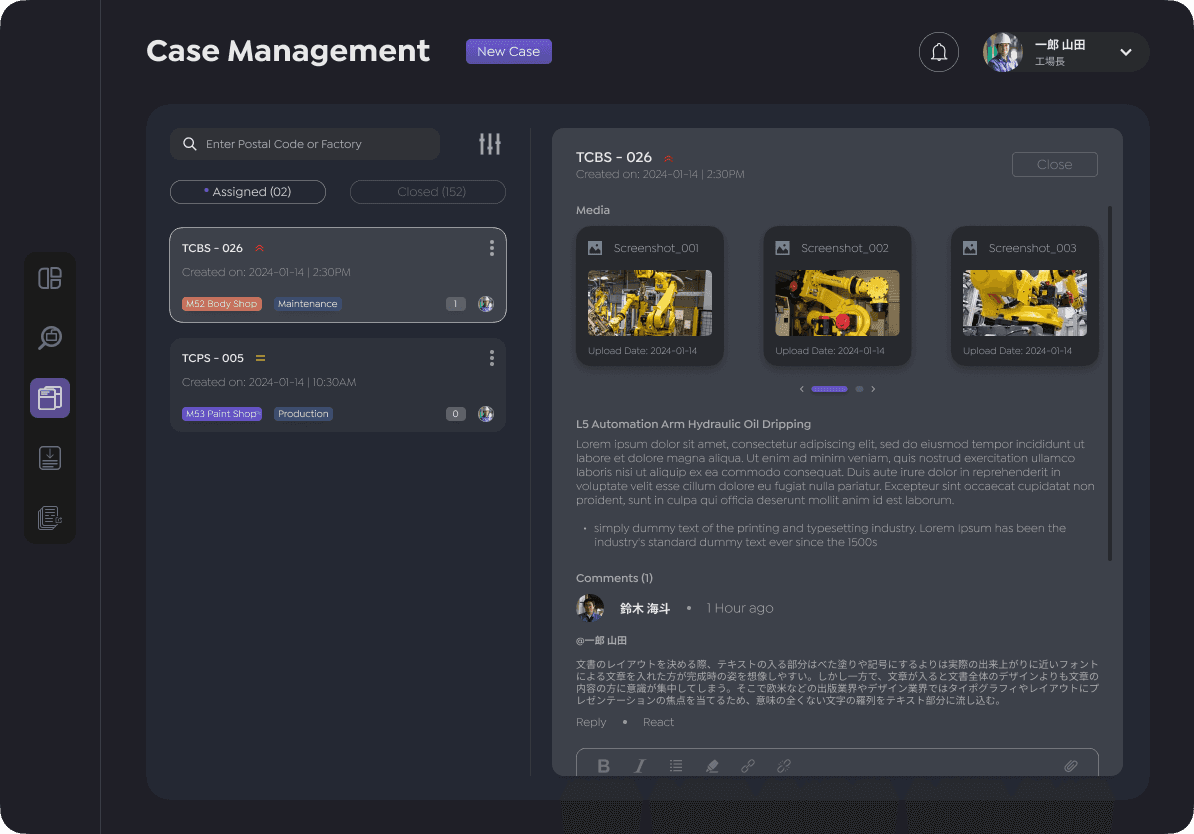This screenshot has height=834, width=1194.
Task: Open the dashboard panel from the sidebar
Action: pyautogui.click(x=50, y=278)
